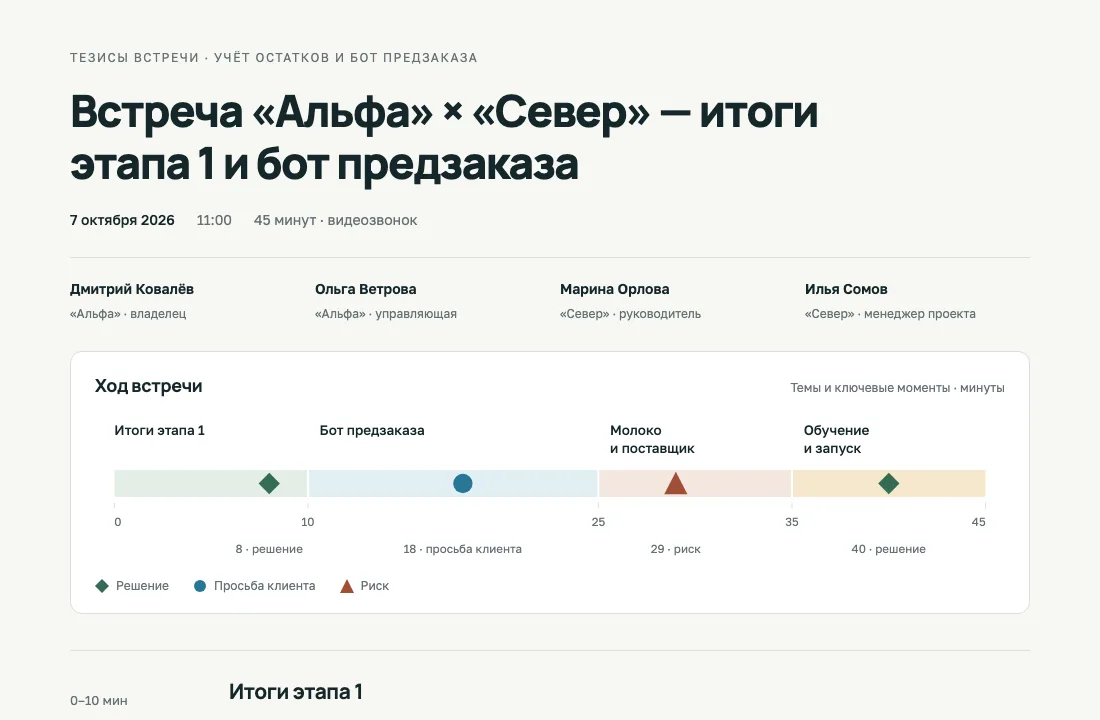Click the role «Север» · менеджер проекта
Image resolution: width=1100 pixels, height=720 pixels.
pos(890,314)
